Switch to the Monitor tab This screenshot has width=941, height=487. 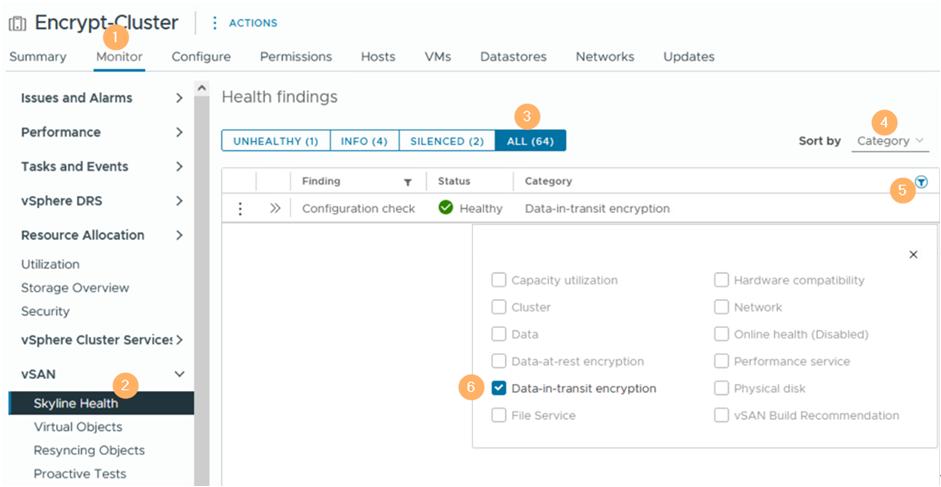[119, 56]
